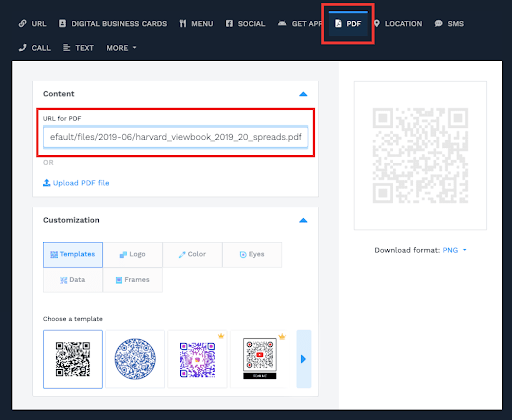
Task: Click the URL for PDF input field
Action: [x=176, y=137]
